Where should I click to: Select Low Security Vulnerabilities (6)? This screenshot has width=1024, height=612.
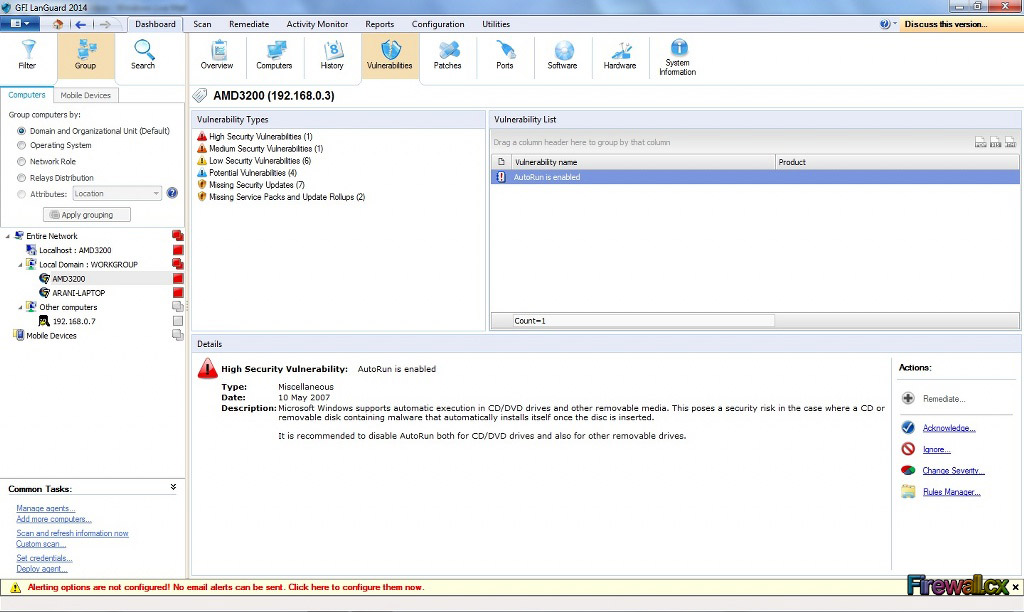(x=254, y=161)
